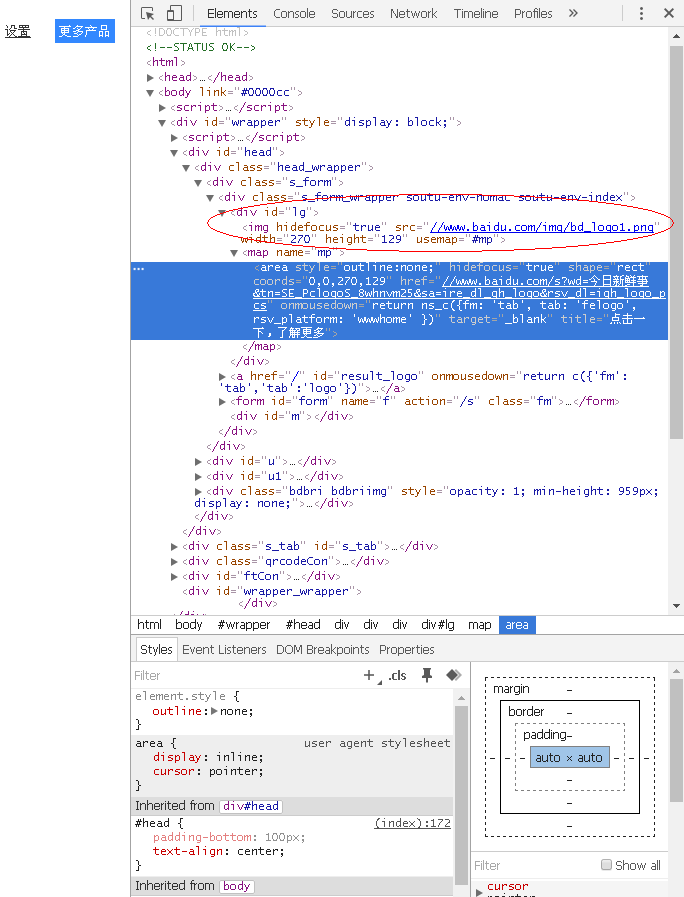684x897 pixels.
Task: Expand the form id form node
Action: click(x=222, y=402)
